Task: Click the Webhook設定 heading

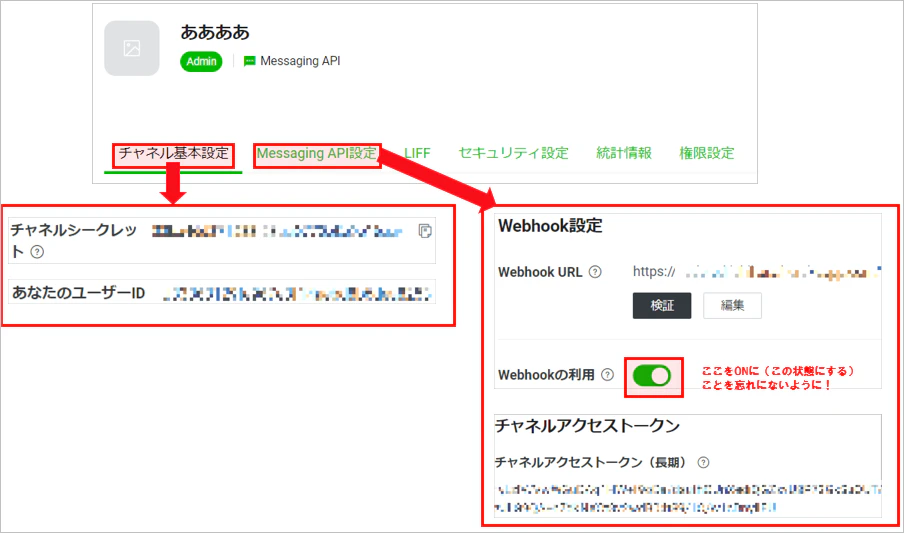Action: pyautogui.click(x=550, y=226)
